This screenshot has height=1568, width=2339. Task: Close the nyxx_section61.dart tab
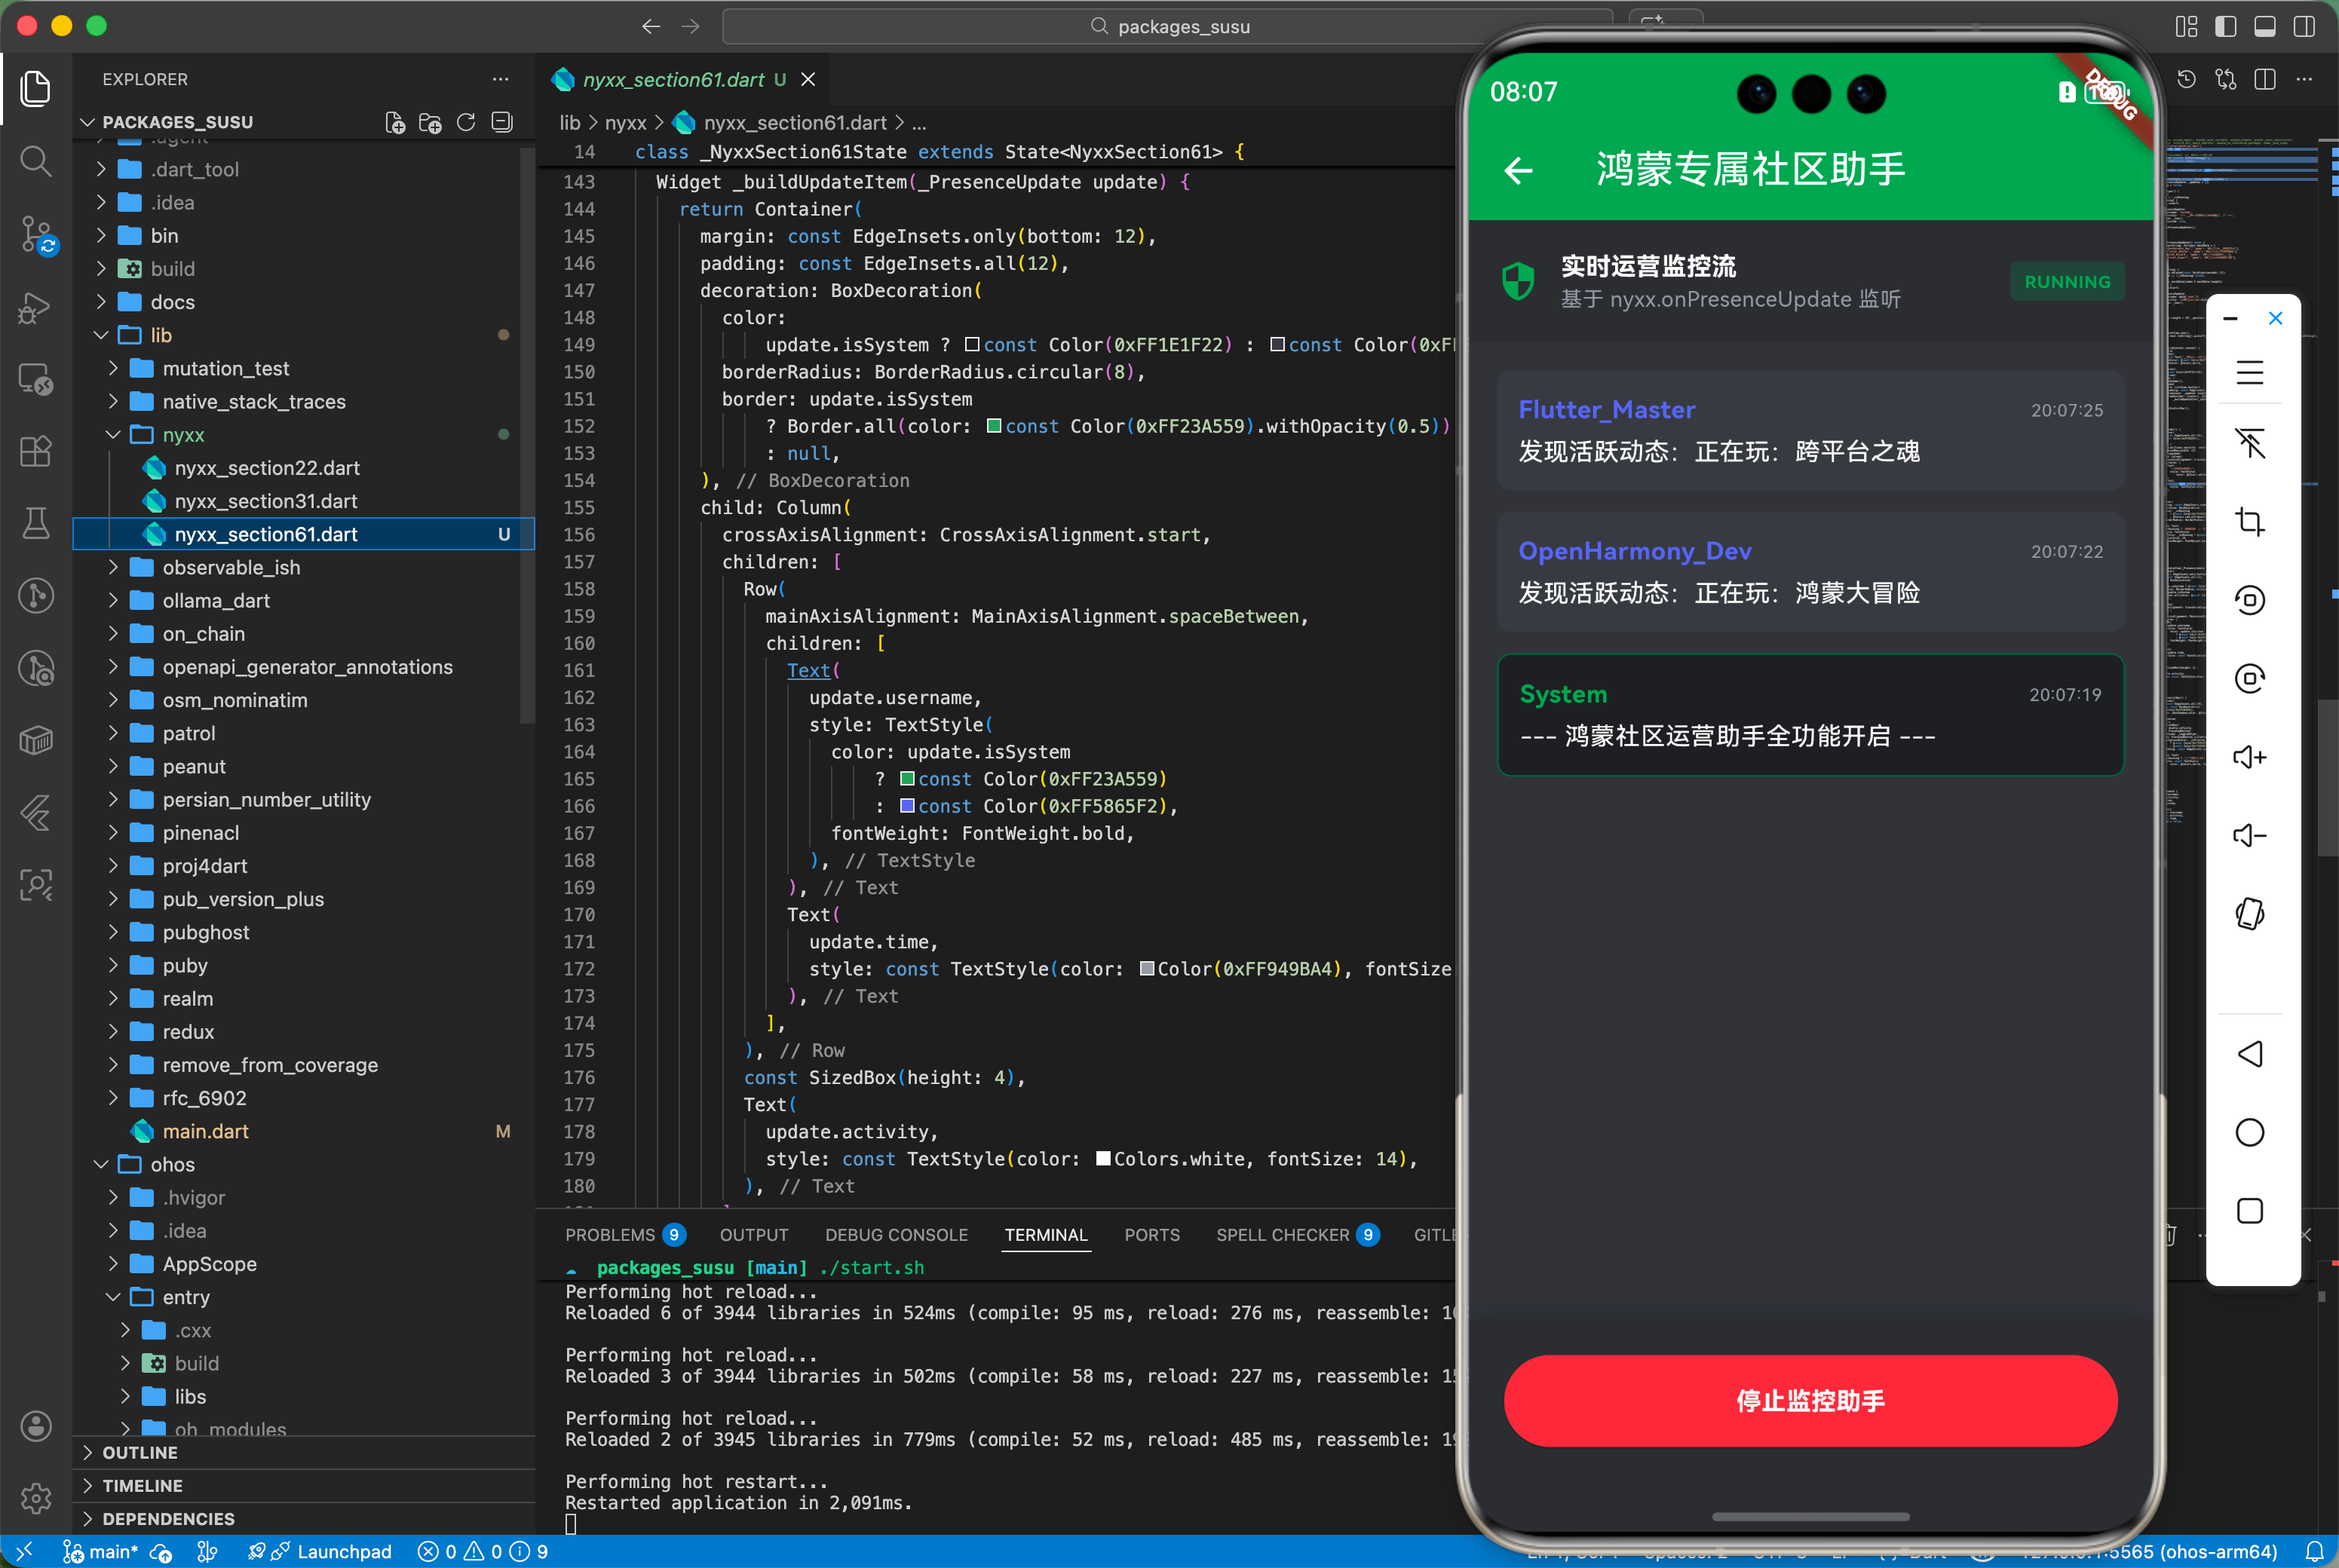pyautogui.click(x=808, y=79)
